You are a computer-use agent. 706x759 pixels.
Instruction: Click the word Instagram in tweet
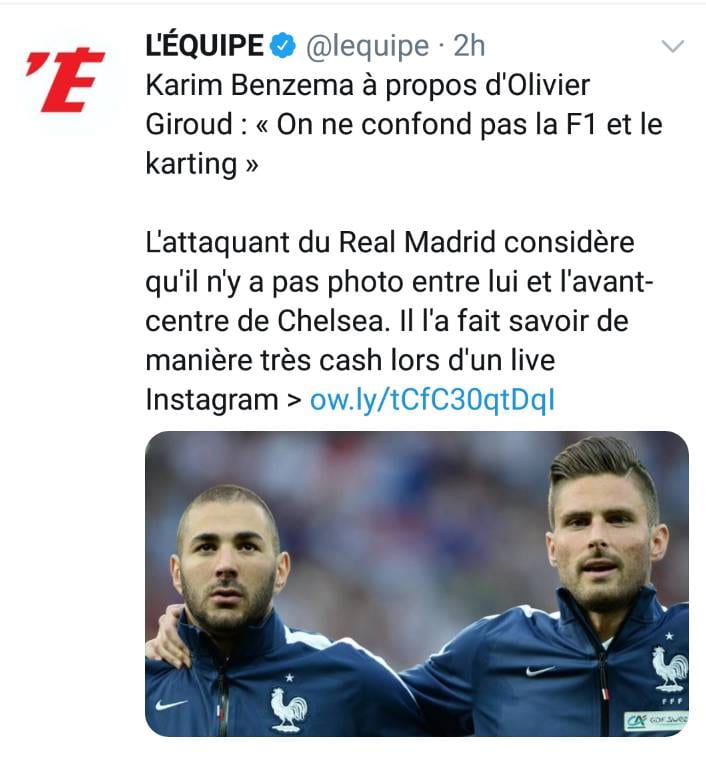212,400
